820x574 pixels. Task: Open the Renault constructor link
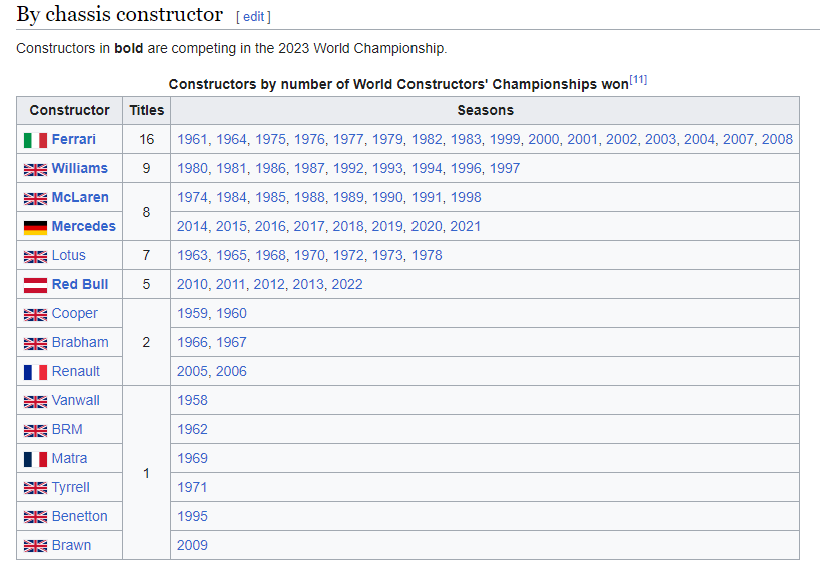(x=76, y=372)
